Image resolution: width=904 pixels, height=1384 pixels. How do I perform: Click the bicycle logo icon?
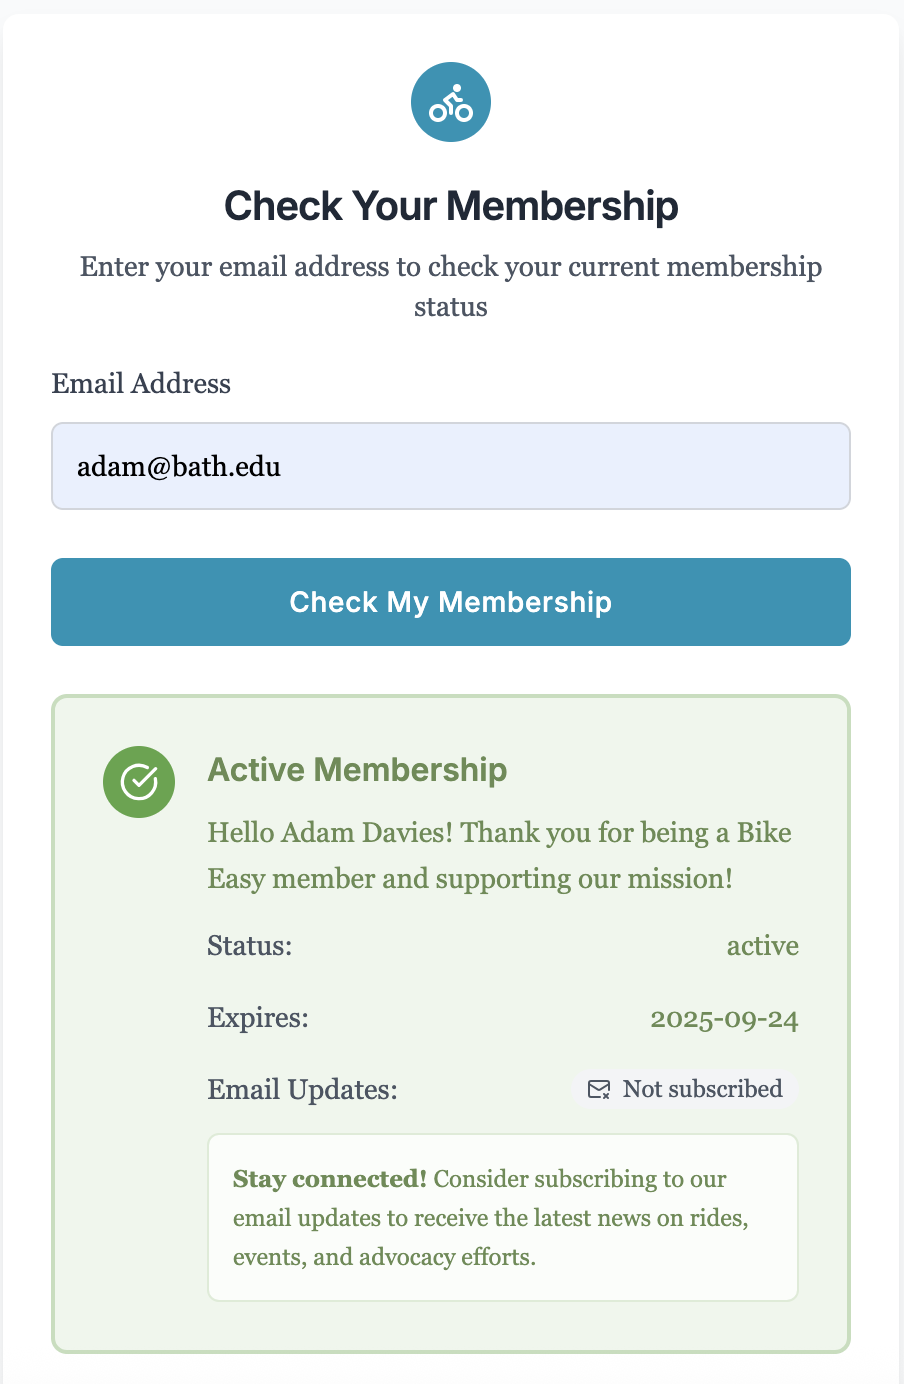tap(451, 102)
